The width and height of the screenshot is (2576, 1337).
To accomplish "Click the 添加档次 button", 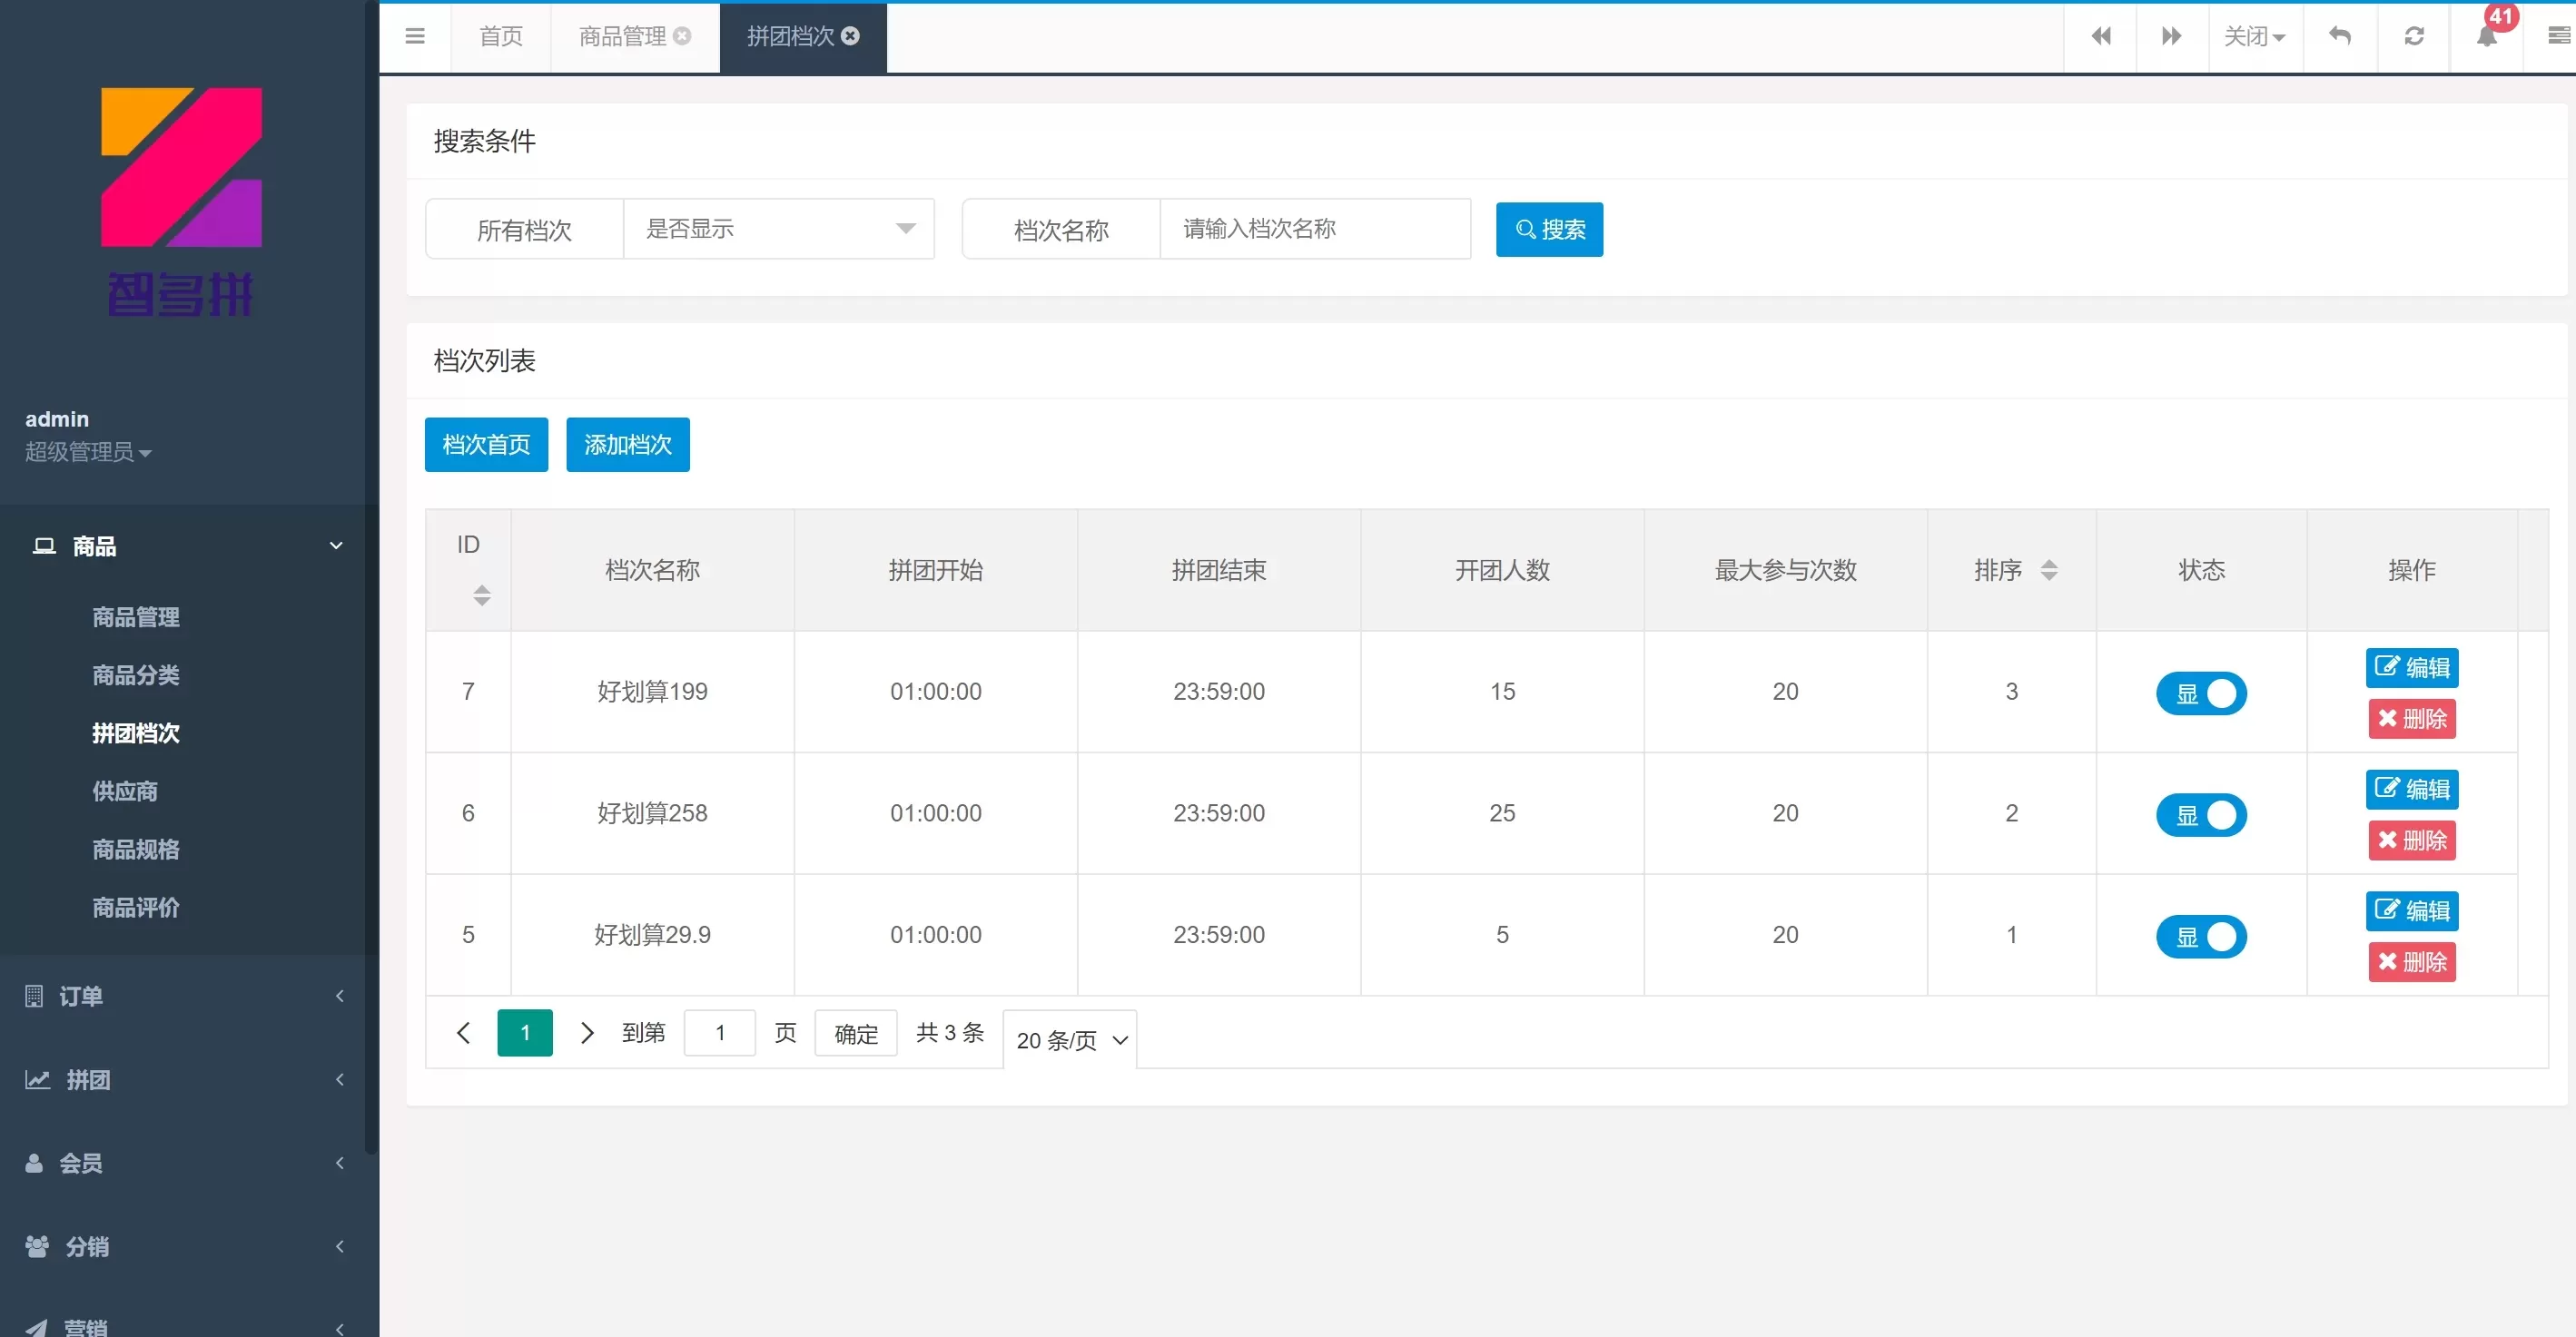I will pyautogui.click(x=627, y=444).
